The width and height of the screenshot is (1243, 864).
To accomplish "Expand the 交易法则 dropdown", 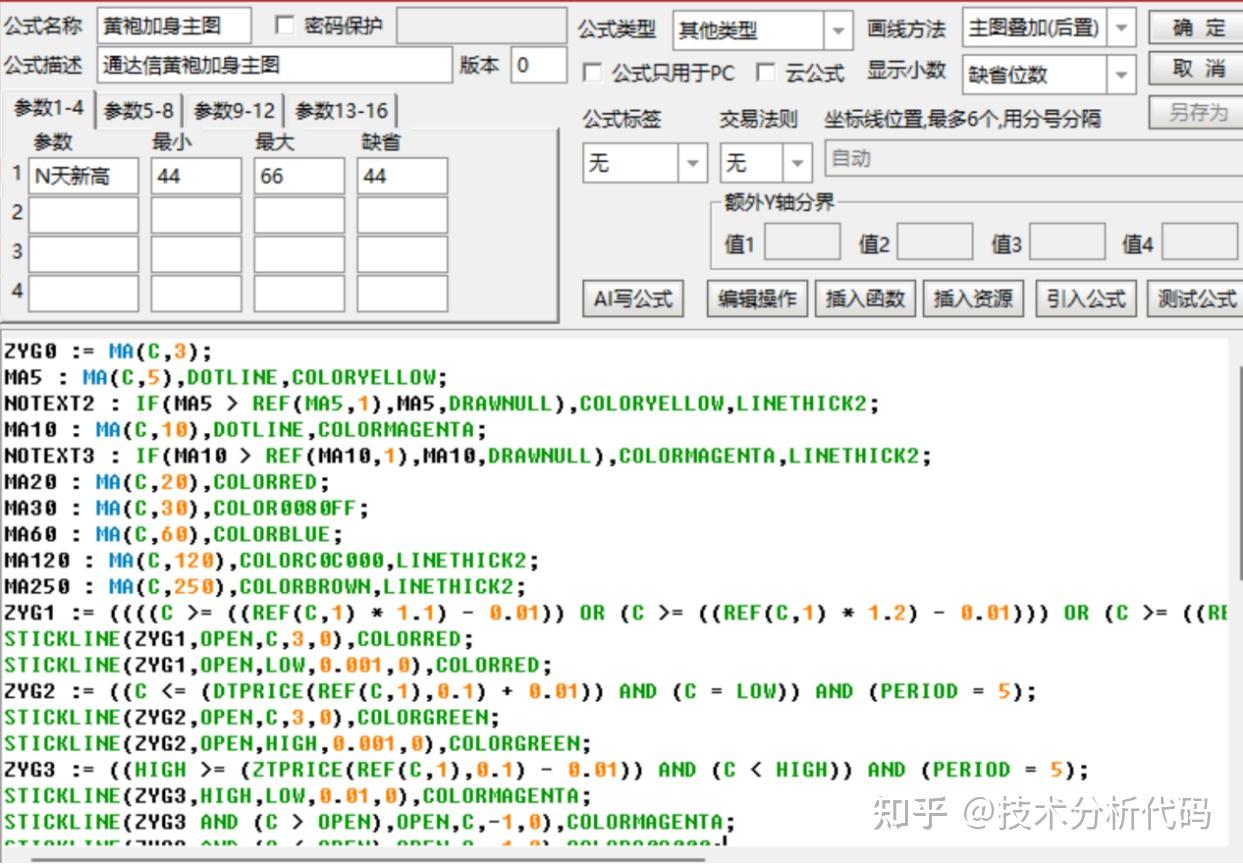I will (797, 162).
